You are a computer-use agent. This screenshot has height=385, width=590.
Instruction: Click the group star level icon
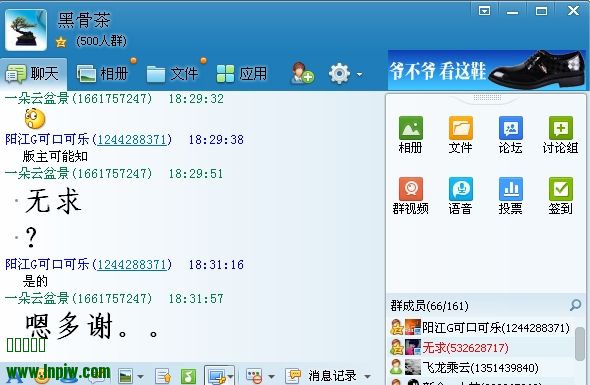point(61,42)
